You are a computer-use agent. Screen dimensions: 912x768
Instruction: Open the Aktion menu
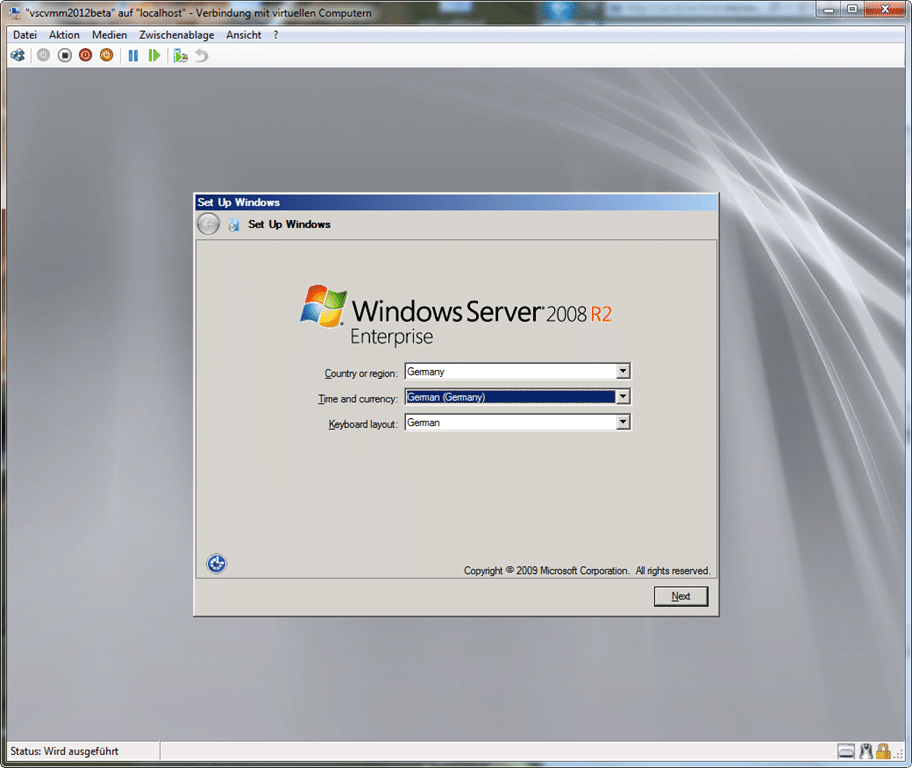click(x=64, y=35)
